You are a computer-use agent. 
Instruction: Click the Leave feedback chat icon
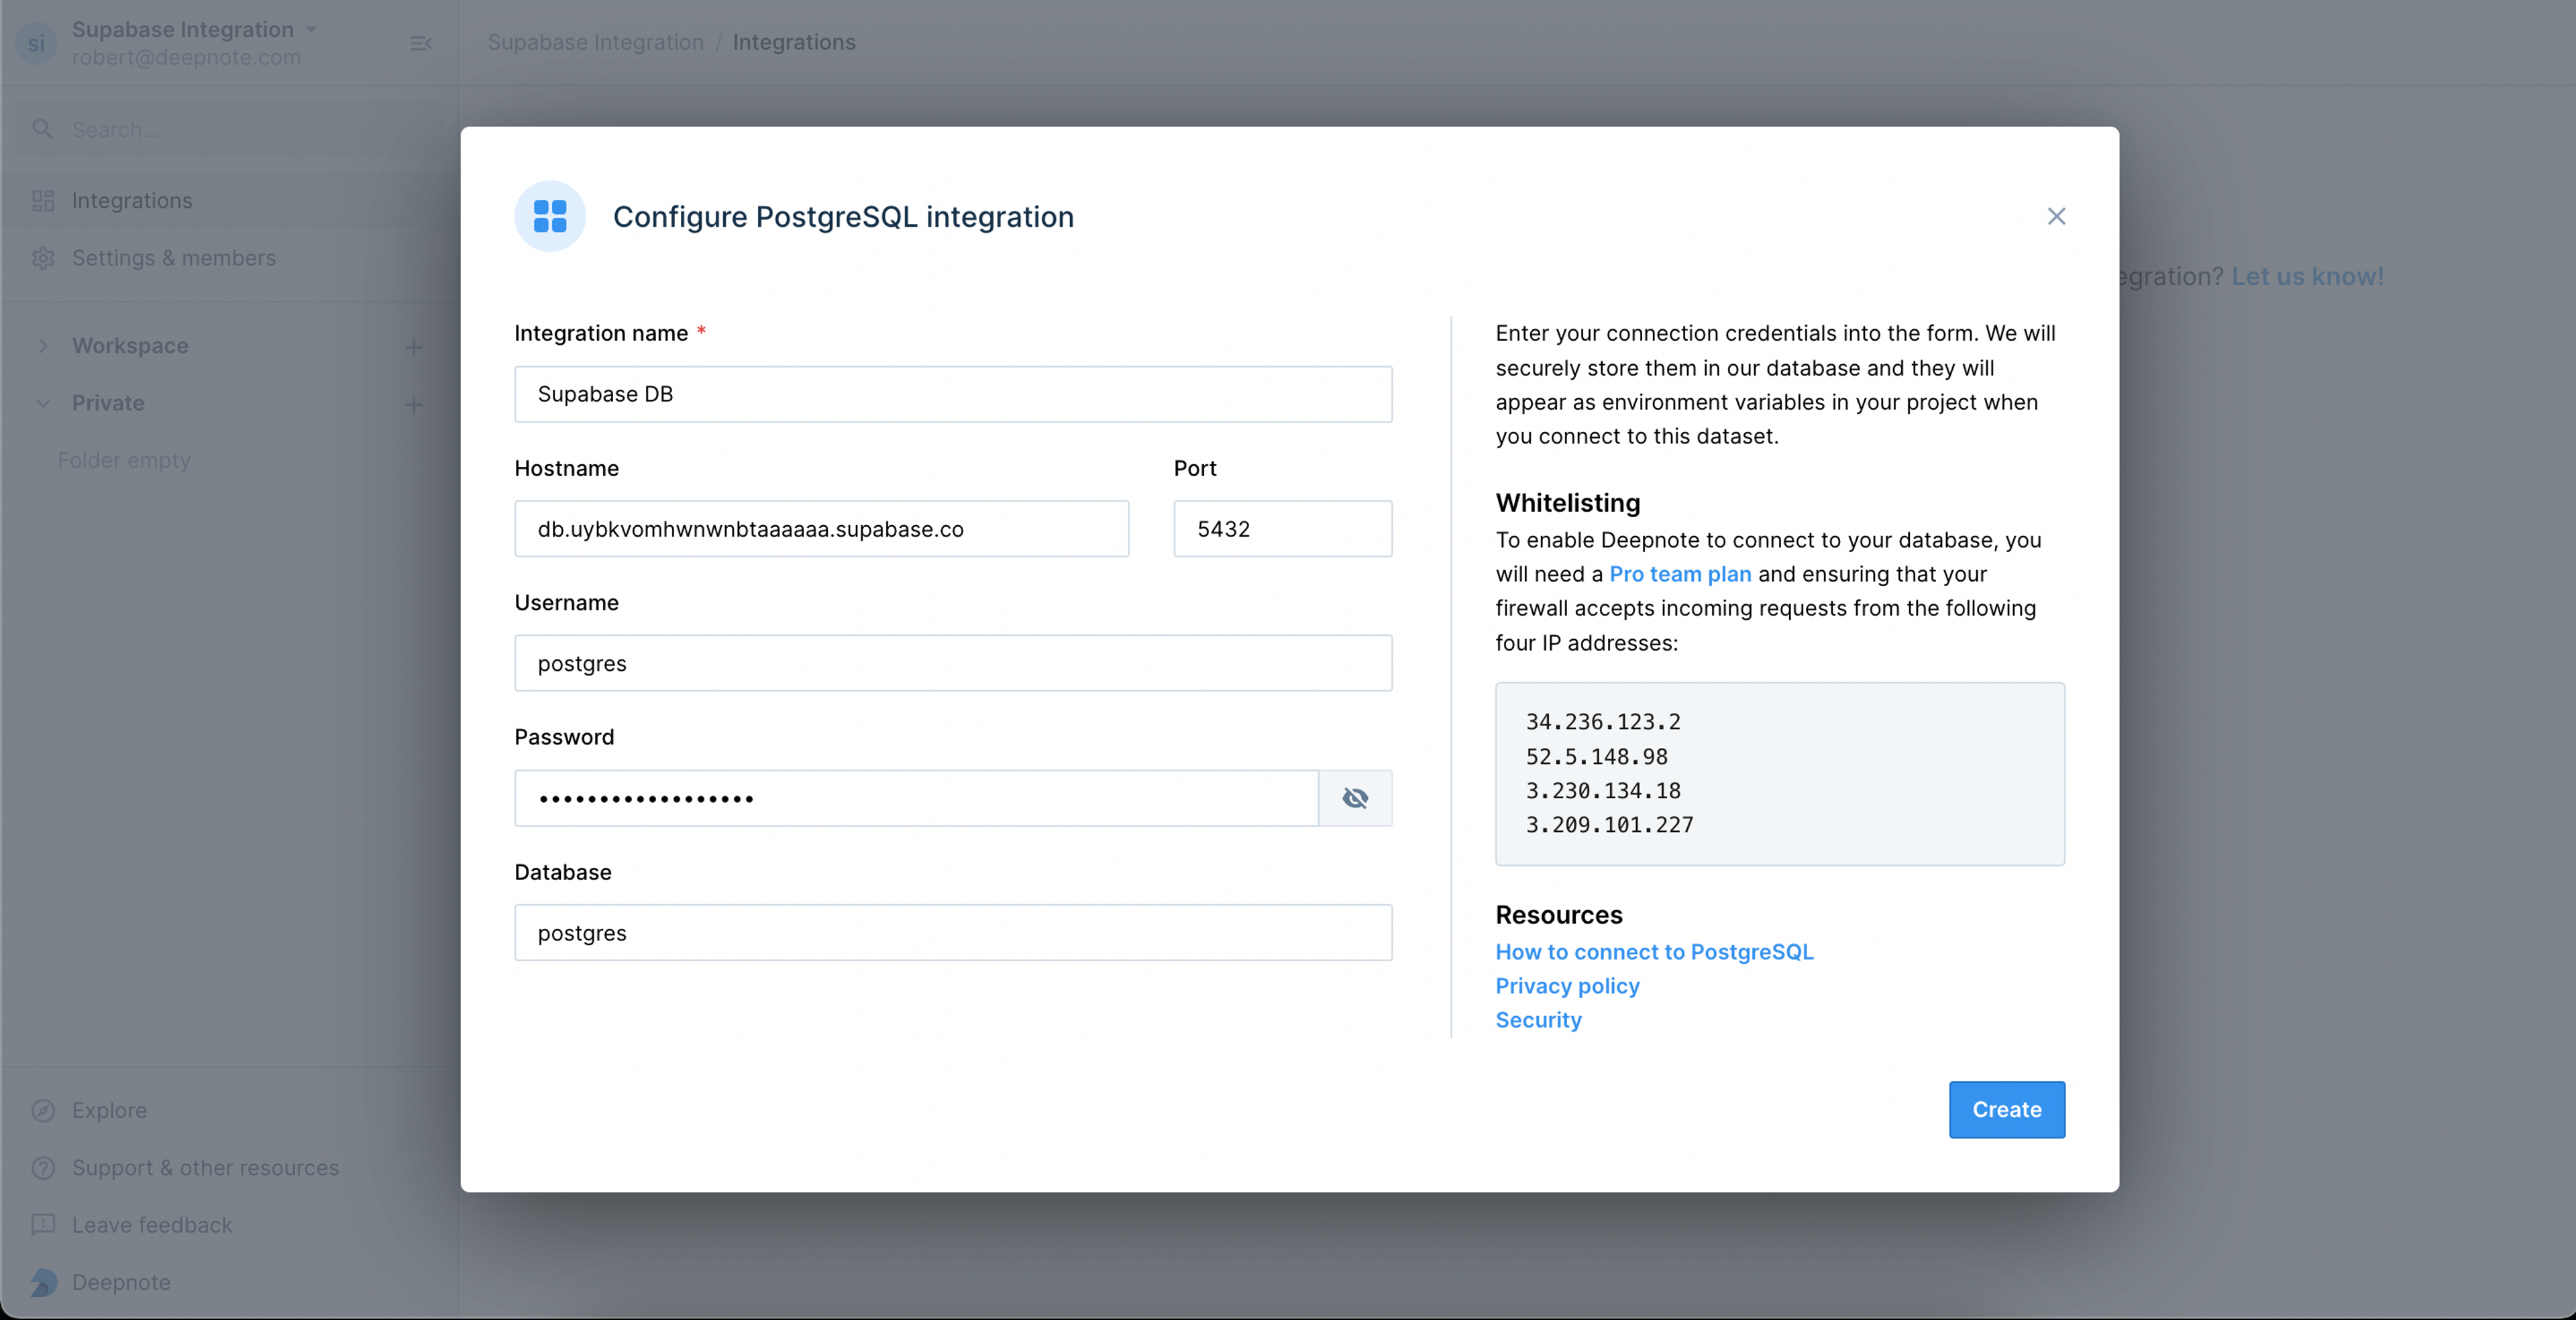(43, 1225)
